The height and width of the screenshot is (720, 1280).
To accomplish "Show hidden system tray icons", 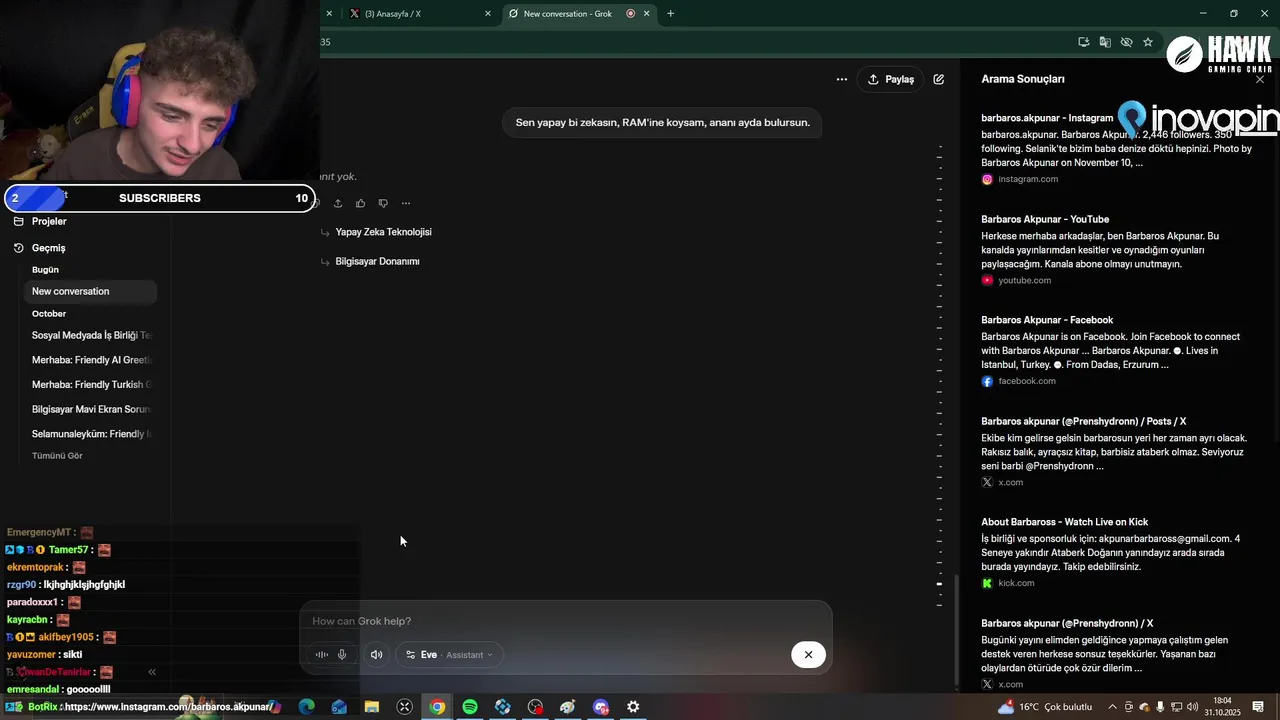I will [1112, 707].
